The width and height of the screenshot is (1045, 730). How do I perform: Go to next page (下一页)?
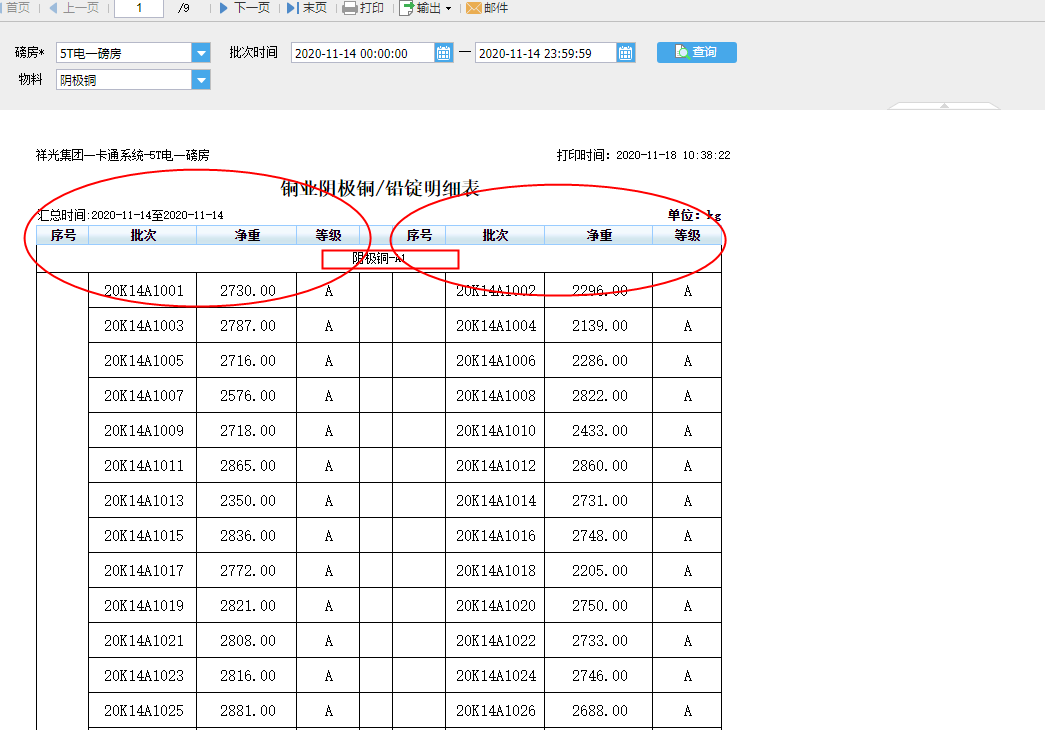tap(244, 8)
